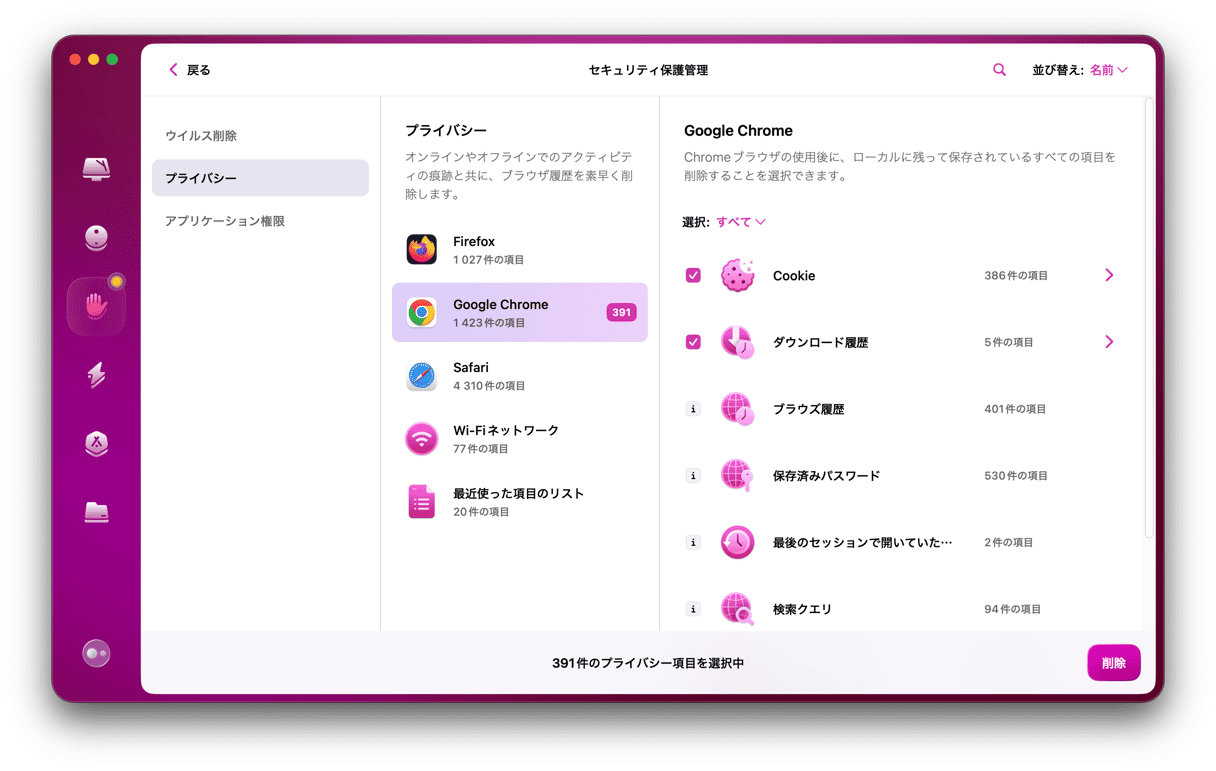
Task: Select the Wi-Fiネットワーク entry
Action: click(519, 439)
